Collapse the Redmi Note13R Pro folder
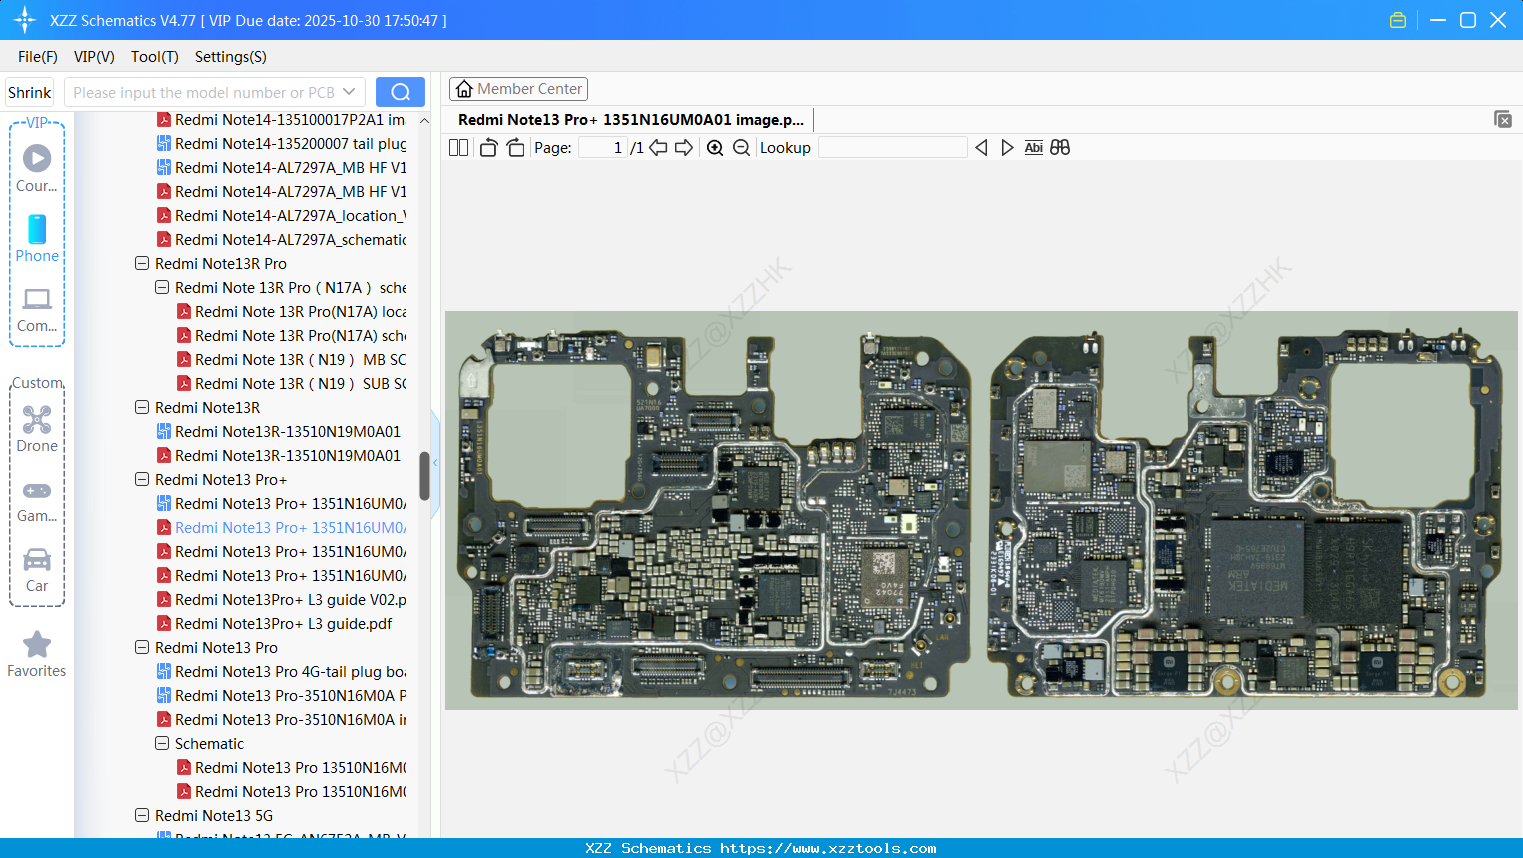This screenshot has height=858, width=1523. pos(142,264)
